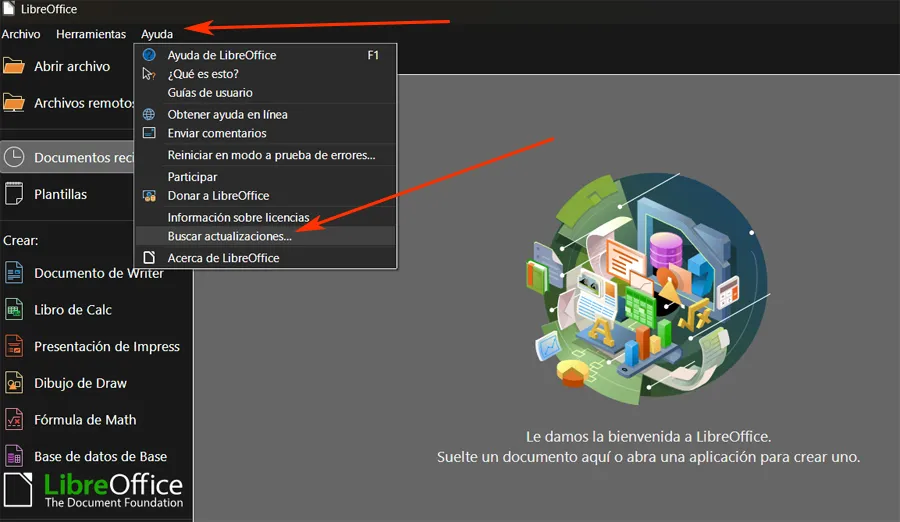The width and height of the screenshot is (900, 522).
Task: Open the Herramientas menu
Action: coord(91,34)
